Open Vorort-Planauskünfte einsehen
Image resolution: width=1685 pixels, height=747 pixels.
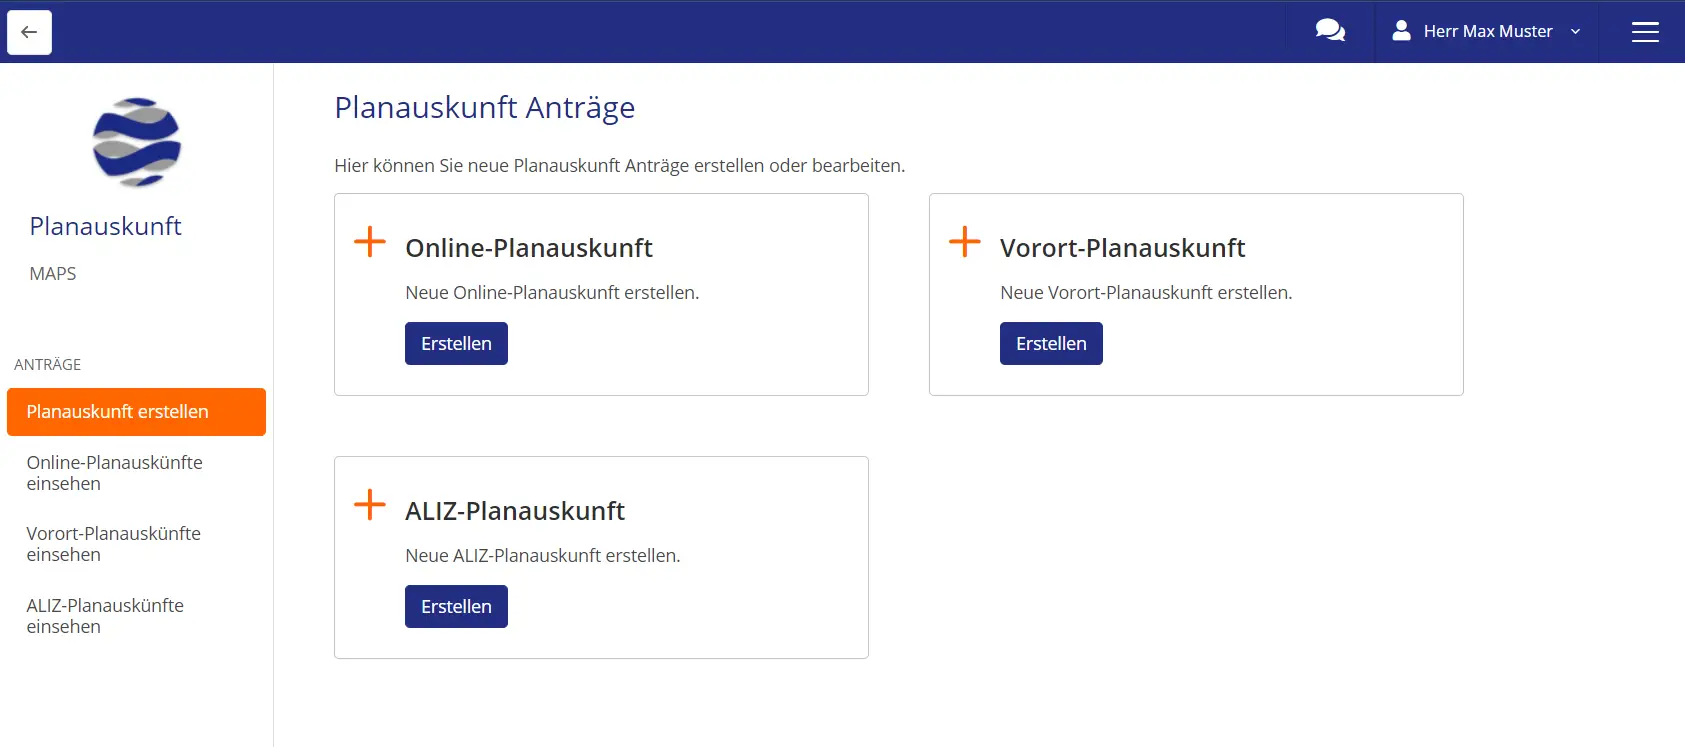114,543
